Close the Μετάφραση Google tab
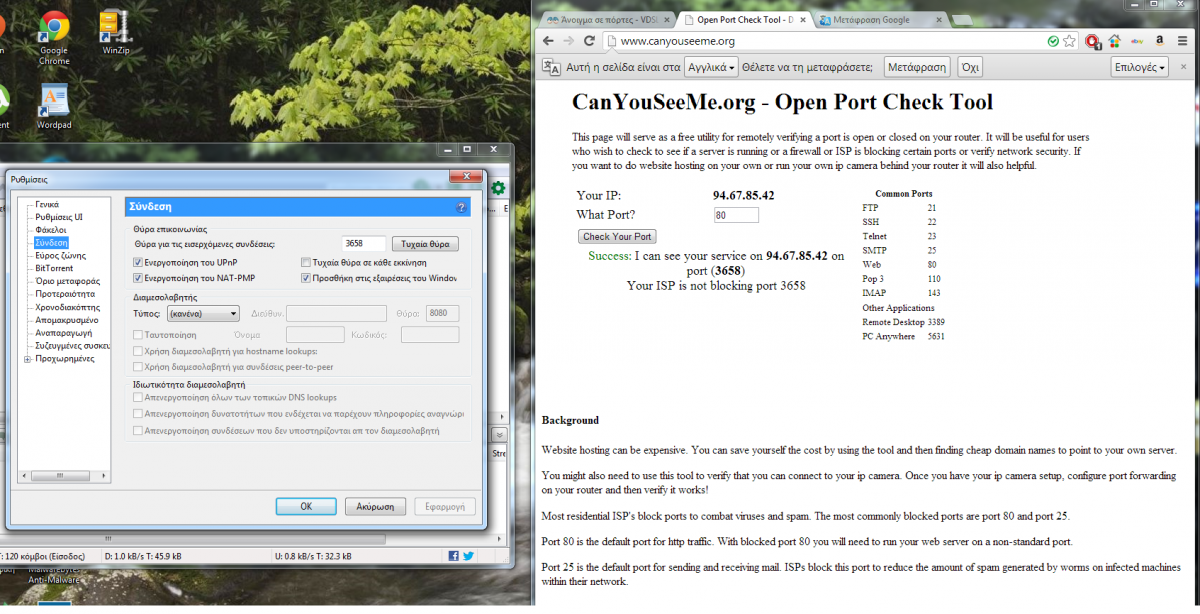This screenshot has height=614, width=1200. (938, 19)
